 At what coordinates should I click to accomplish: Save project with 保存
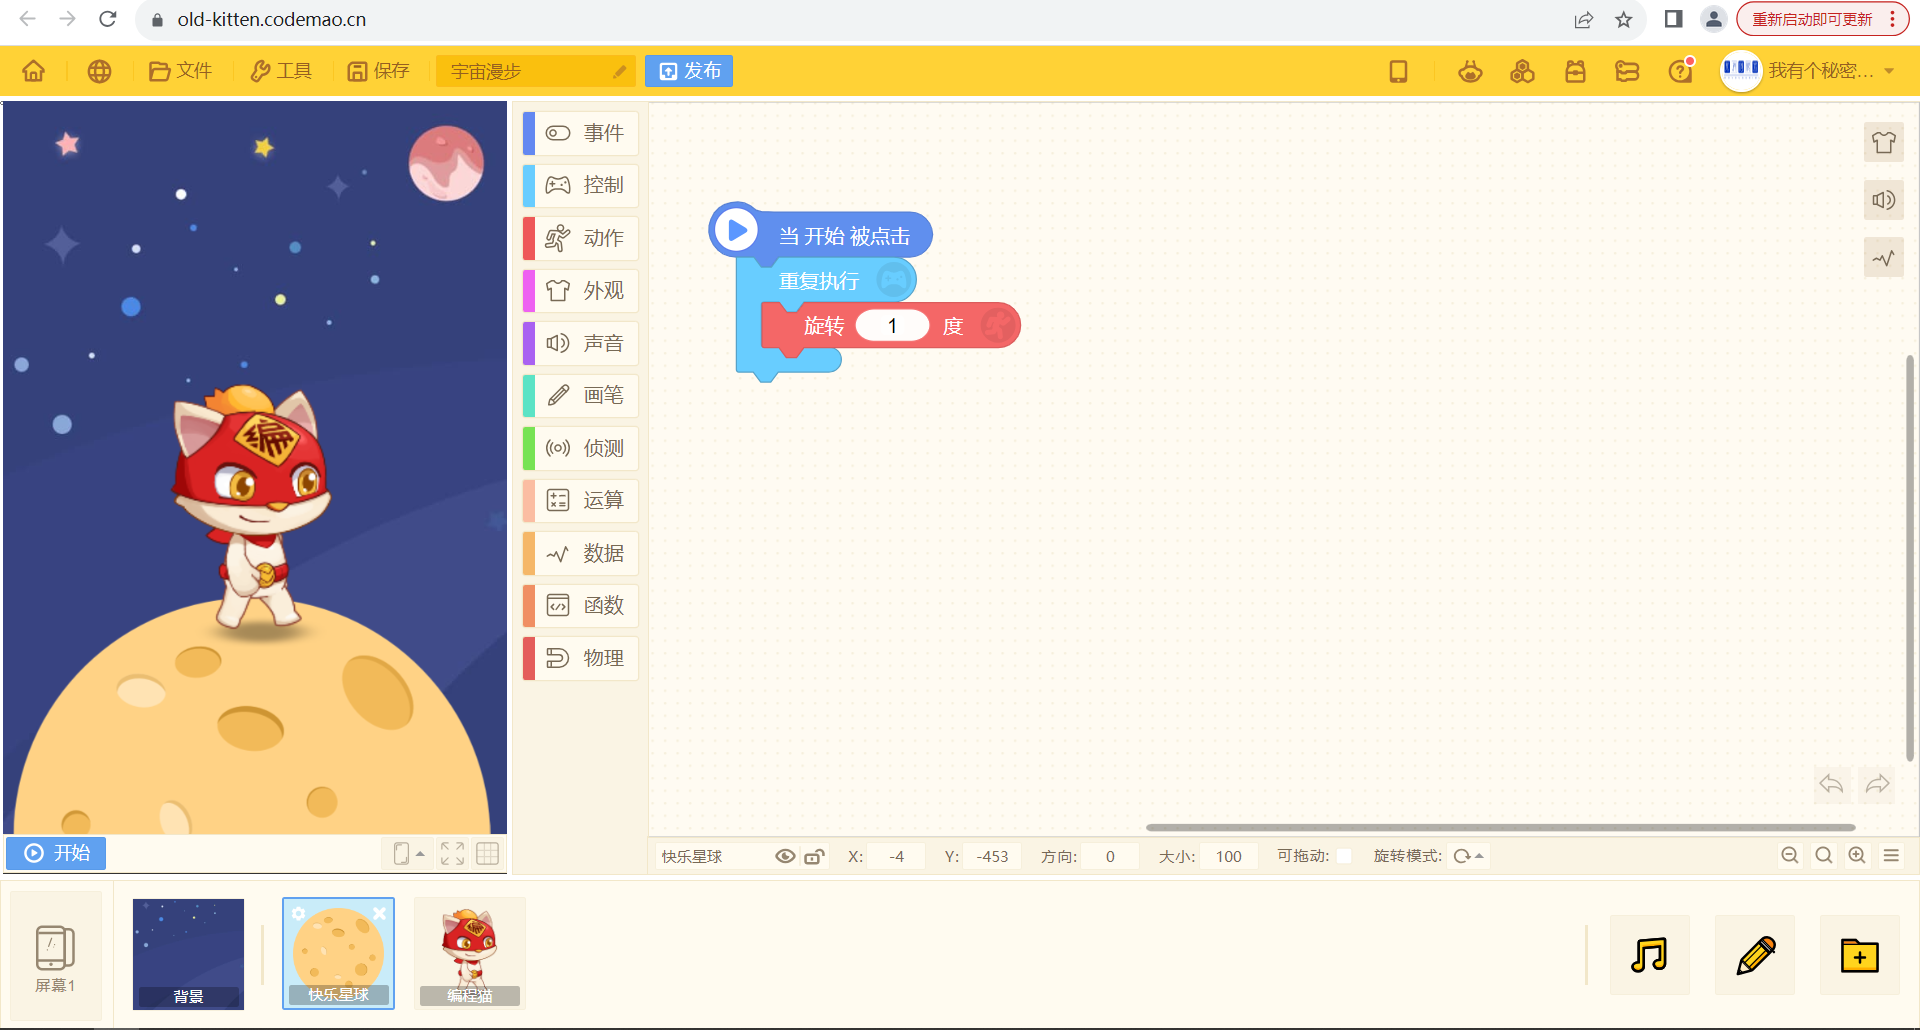click(378, 71)
